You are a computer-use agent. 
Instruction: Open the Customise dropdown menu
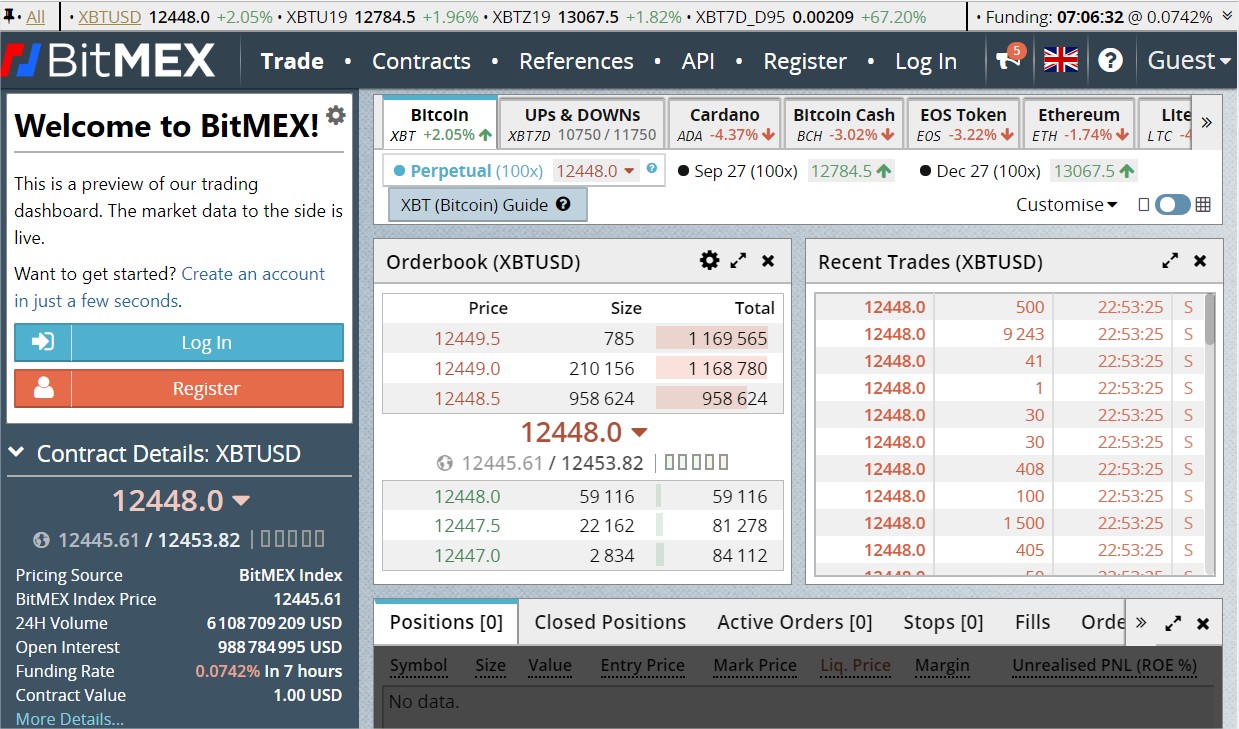pyautogui.click(x=1067, y=205)
